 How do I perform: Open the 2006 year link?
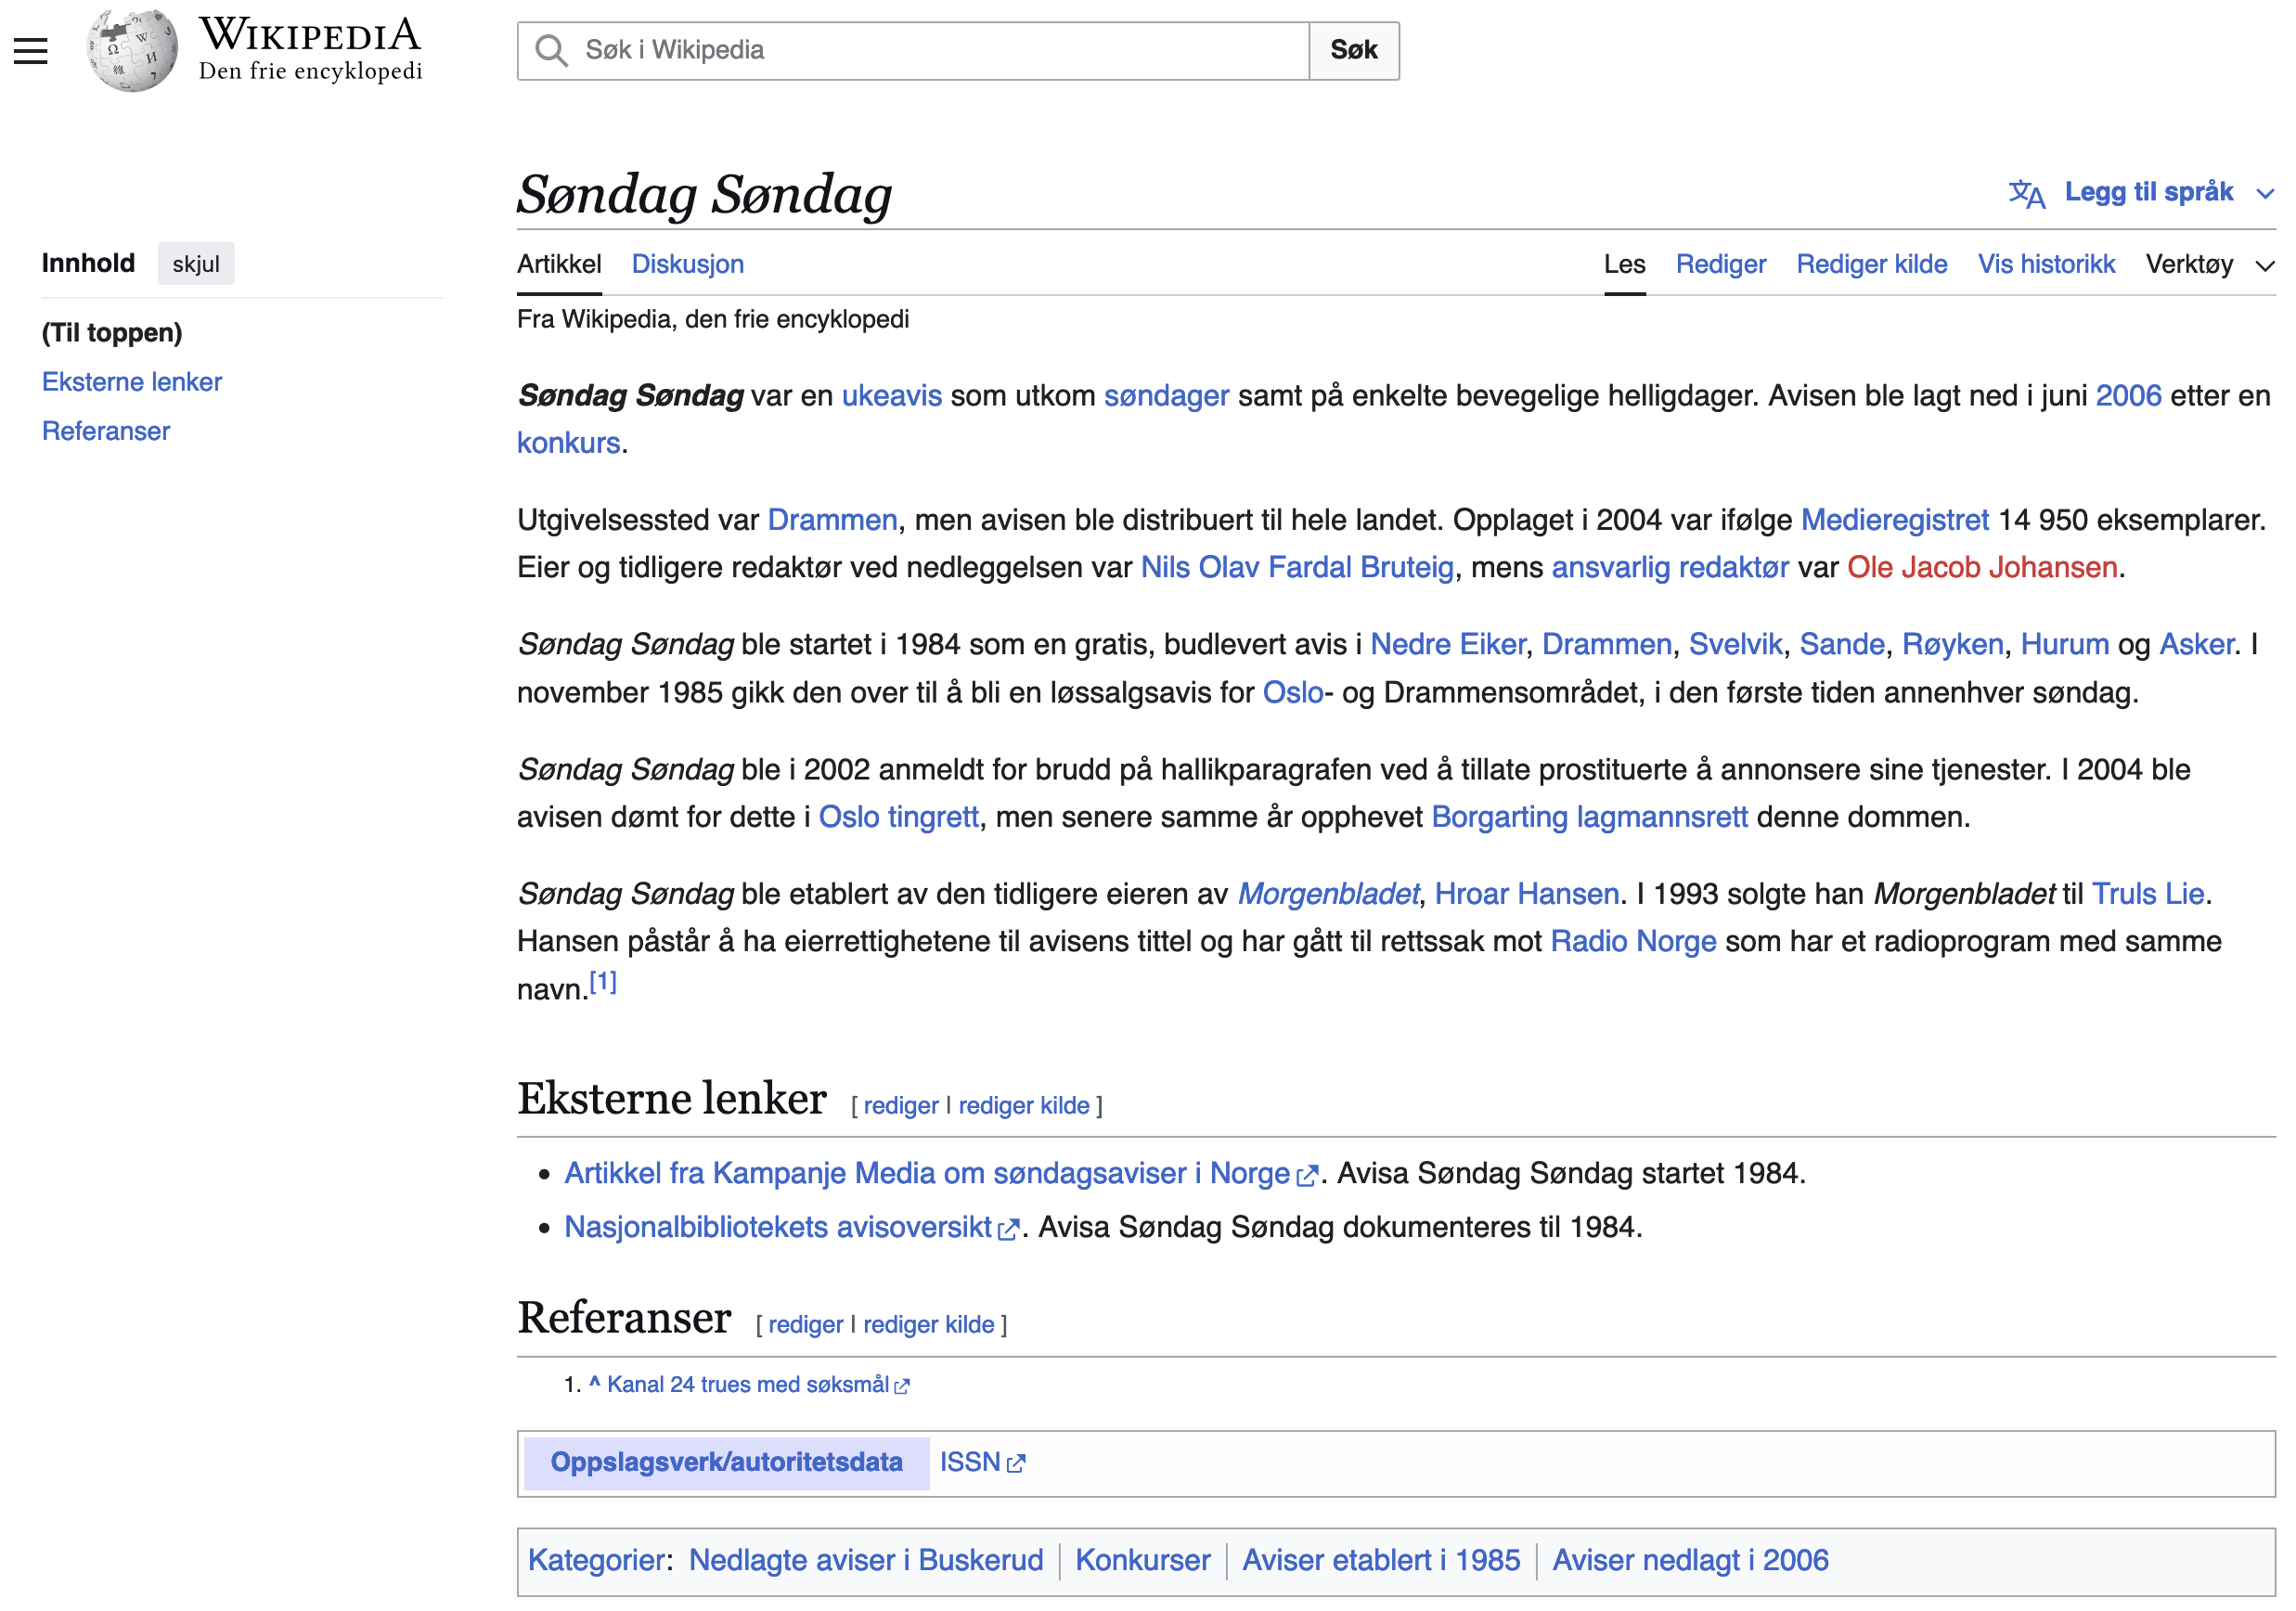point(2128,396)
